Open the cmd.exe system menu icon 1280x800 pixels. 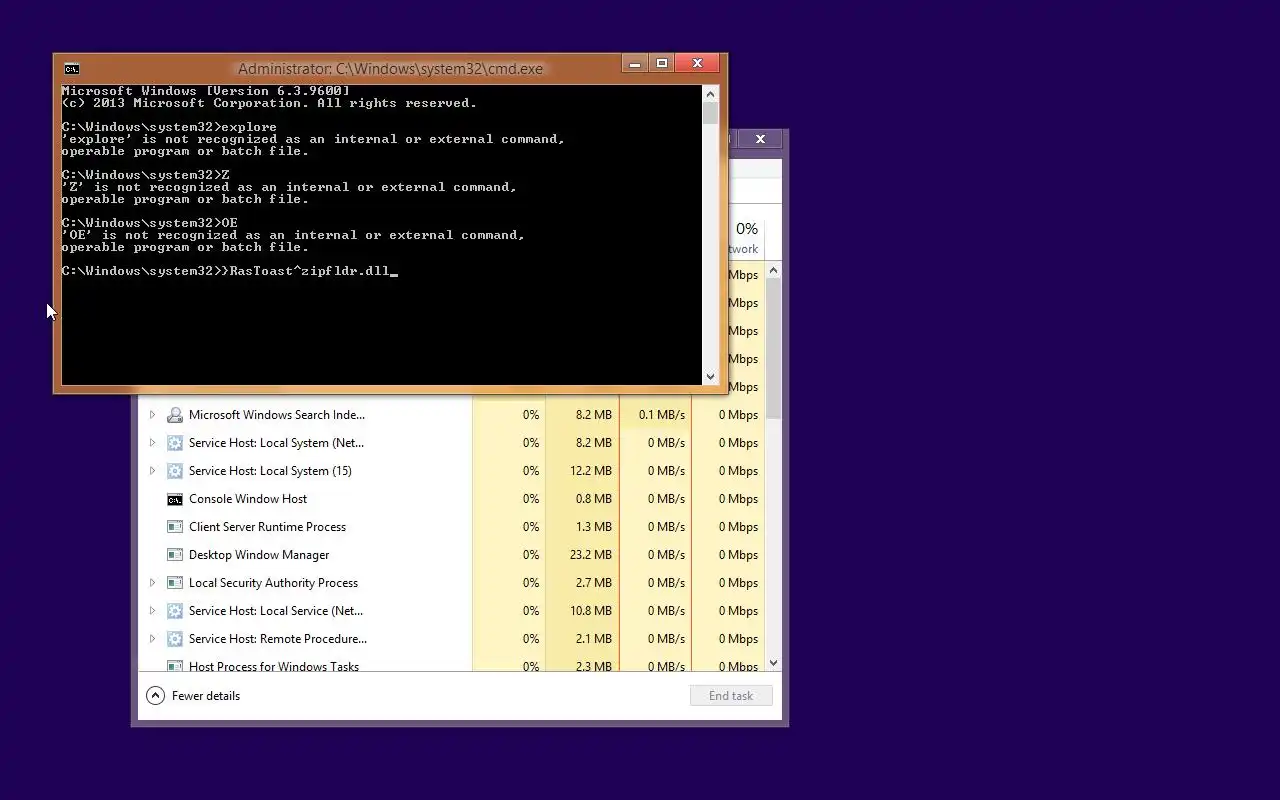click(71, 69)
